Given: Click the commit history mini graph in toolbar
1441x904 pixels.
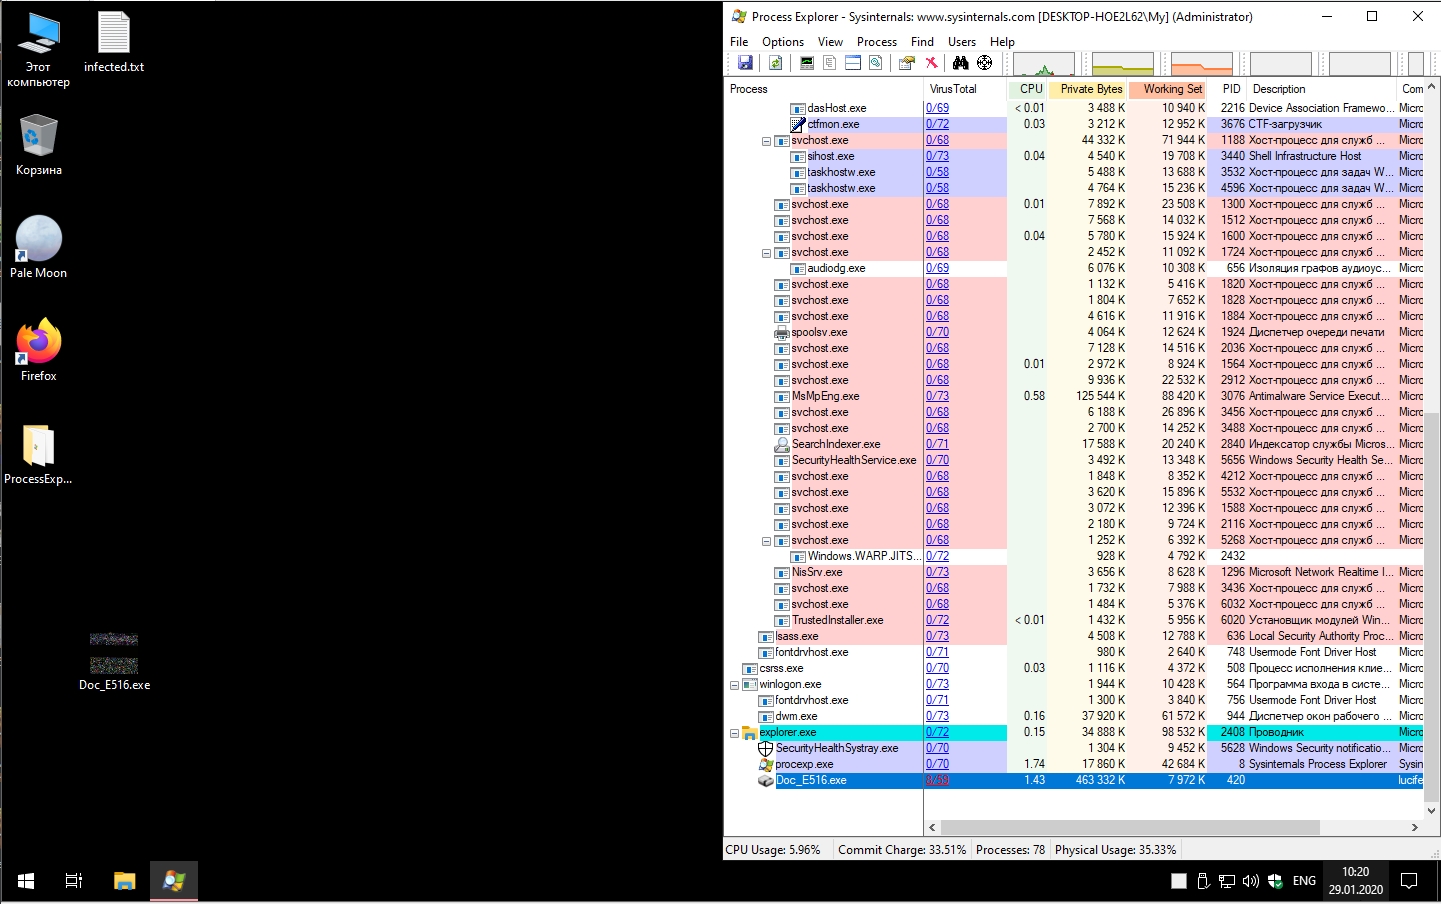Looking at the screenshot, I should pyautogui.click(x=1123, y=64).
